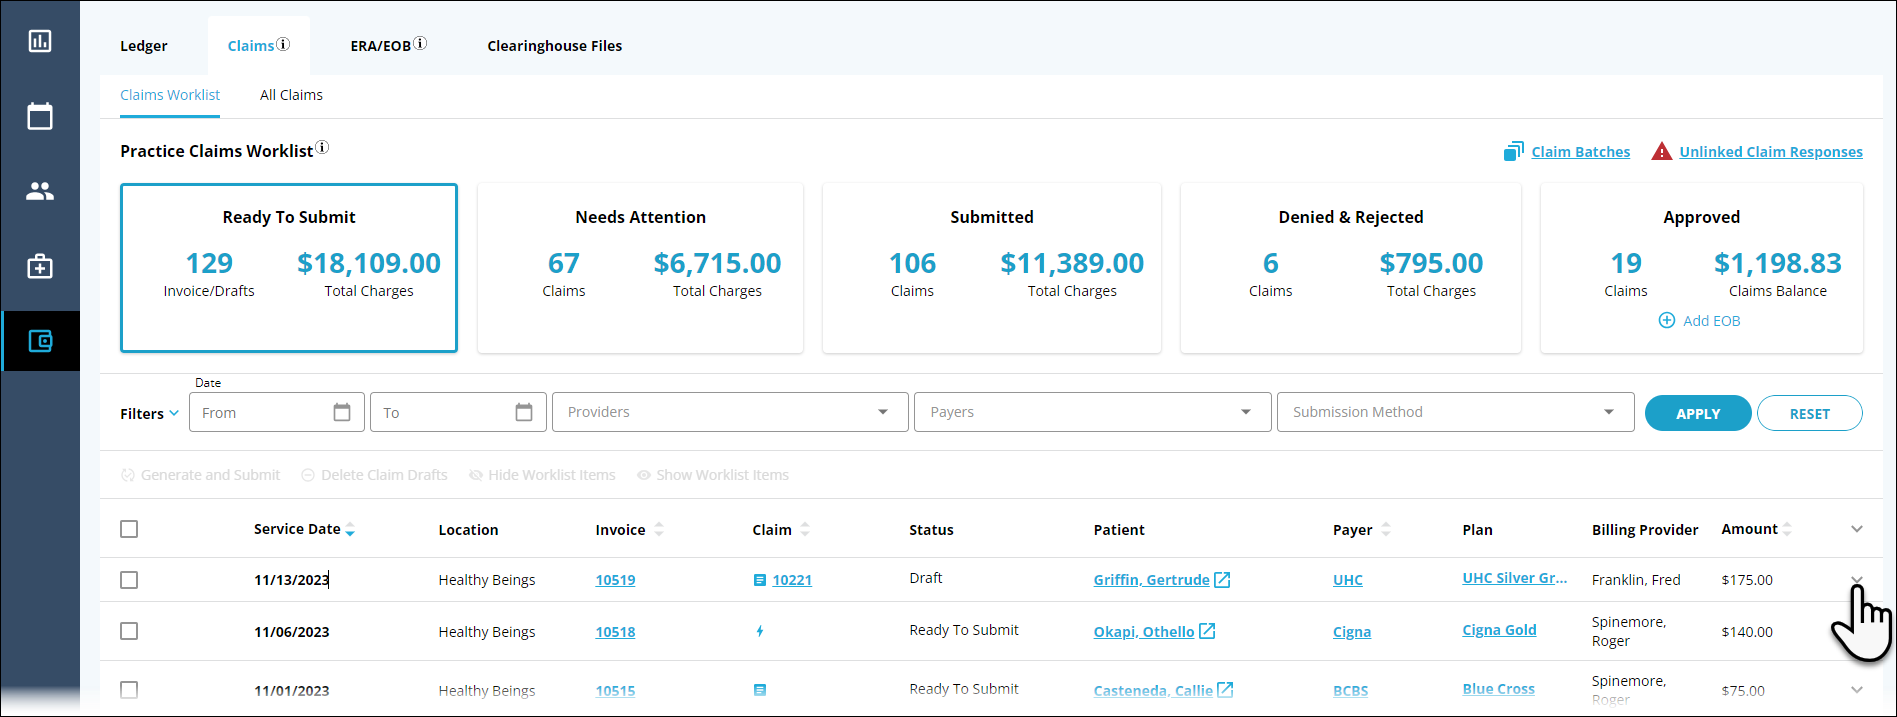Select the Needs Attention summary card
Image resolution: width=1897 pixels, height=717 pixels.
click(x=640, y=267)
